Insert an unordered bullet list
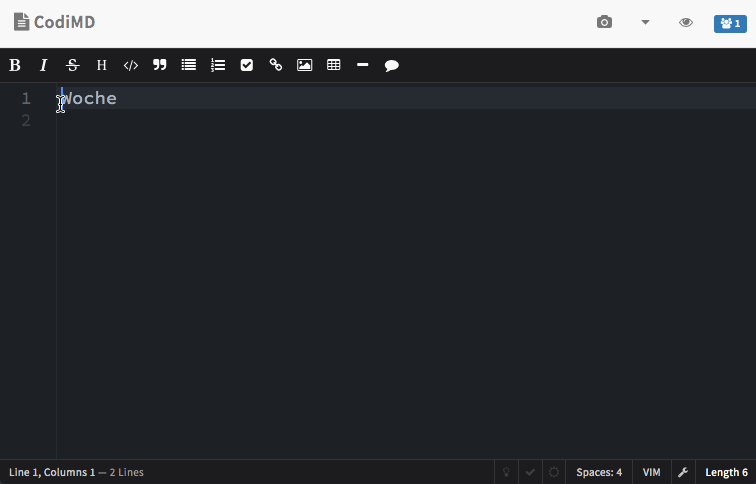This screenshot has width=756, height=484. 189,65
